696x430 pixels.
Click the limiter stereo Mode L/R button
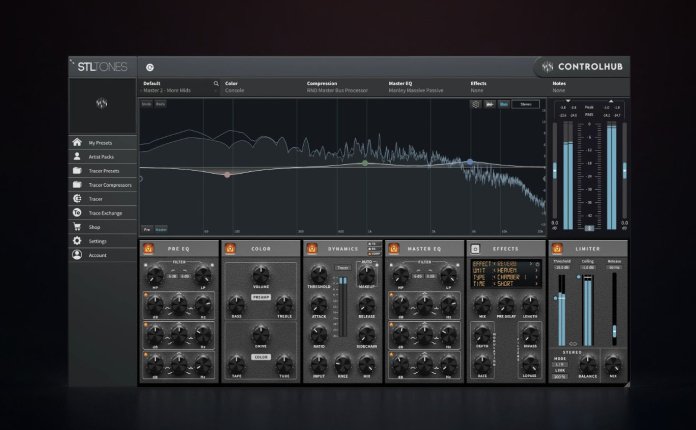coord(560,364)
